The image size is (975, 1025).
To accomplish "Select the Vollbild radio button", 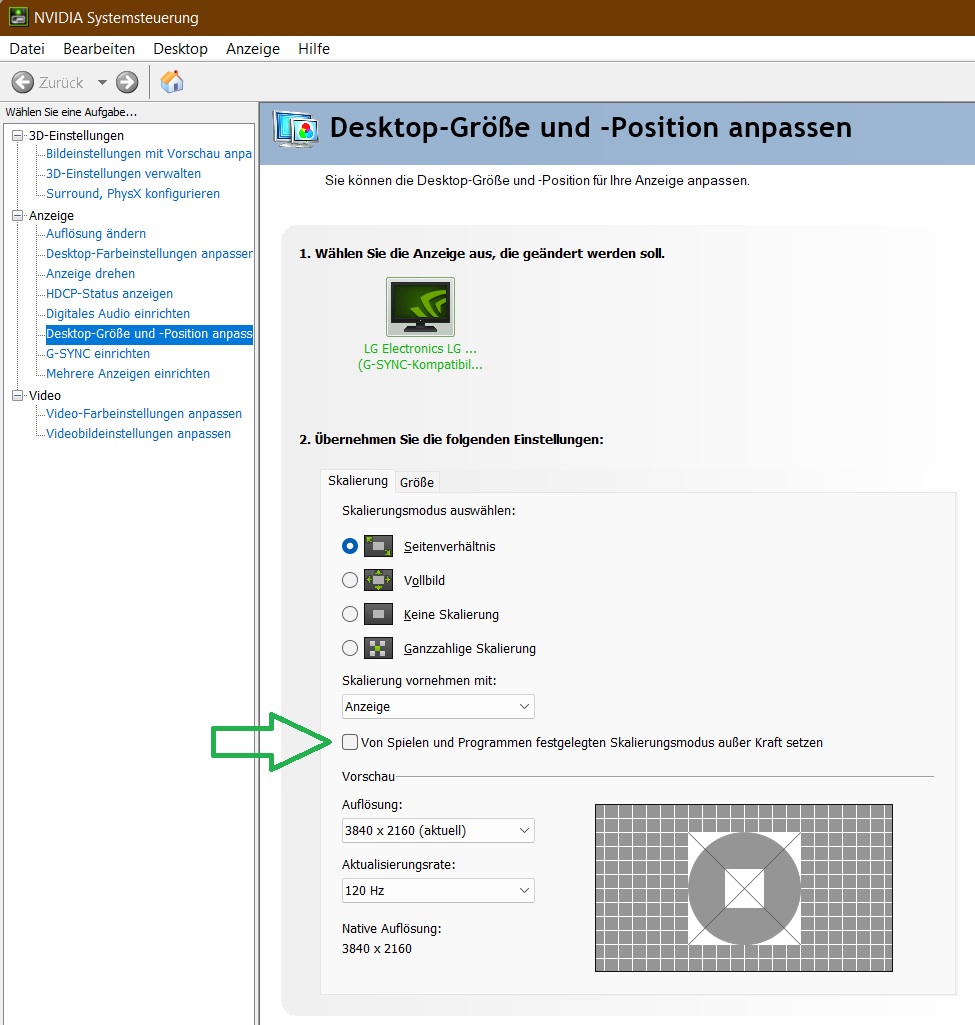I will coord(351,580).
